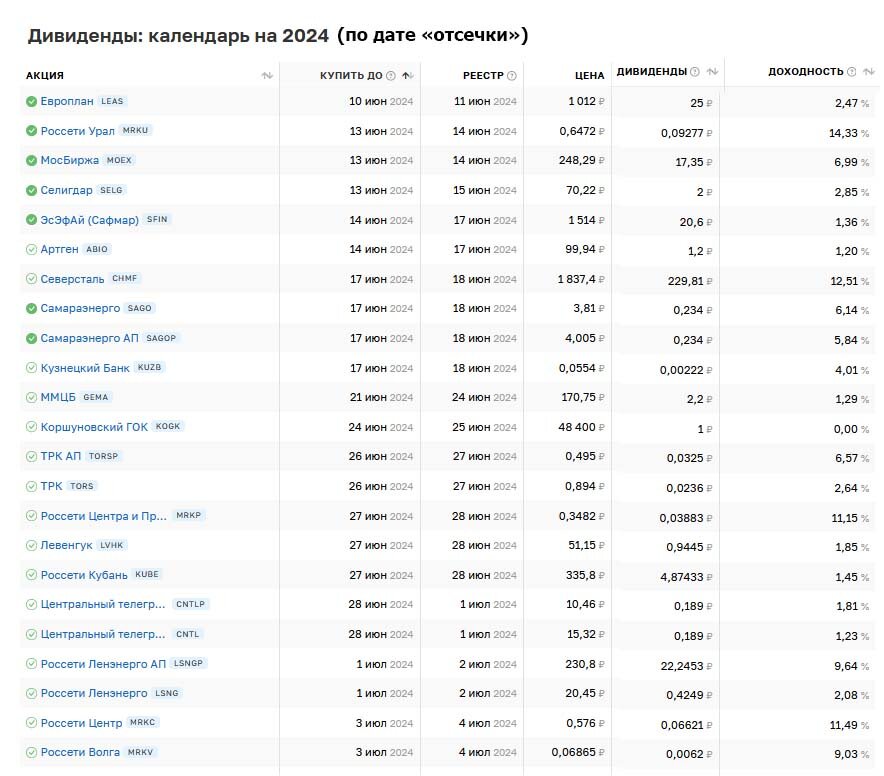
Task: Click the check icon beside Самараэнерго SAGO
Action: (32, 308)
